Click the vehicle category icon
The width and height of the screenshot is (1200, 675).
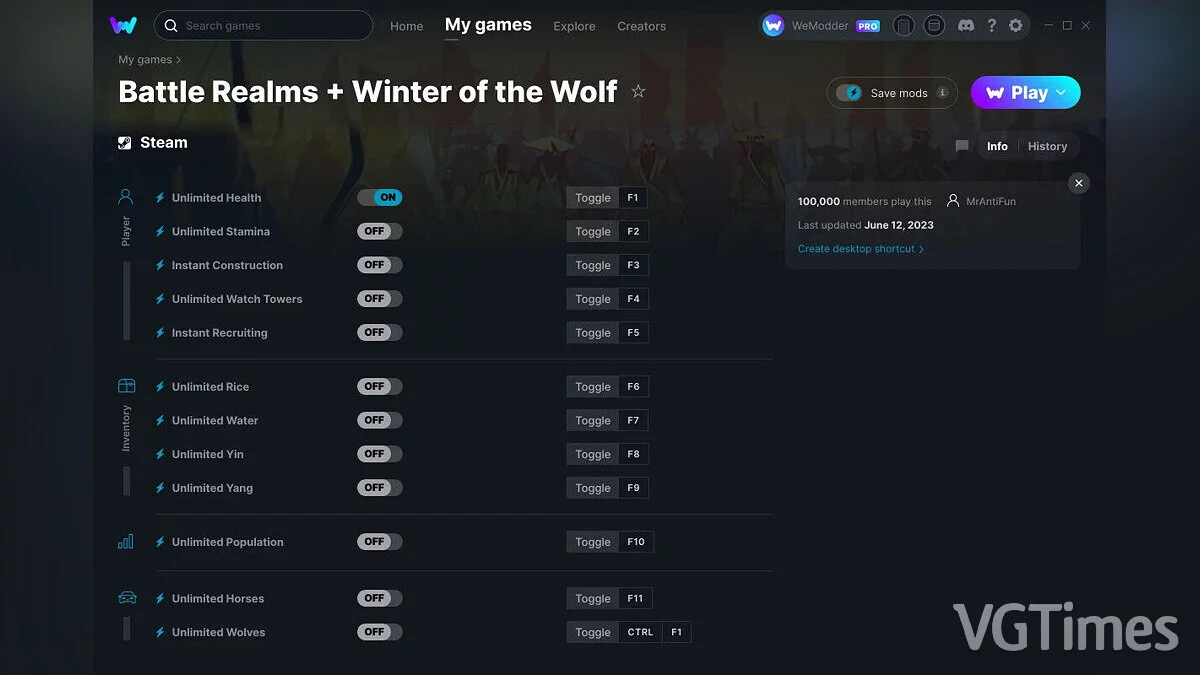click(x=127, y=598)
